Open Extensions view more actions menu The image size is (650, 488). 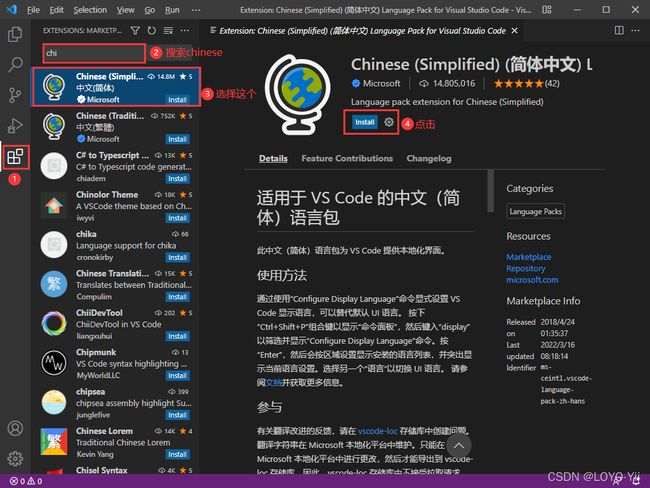click(x=185, y=30)
